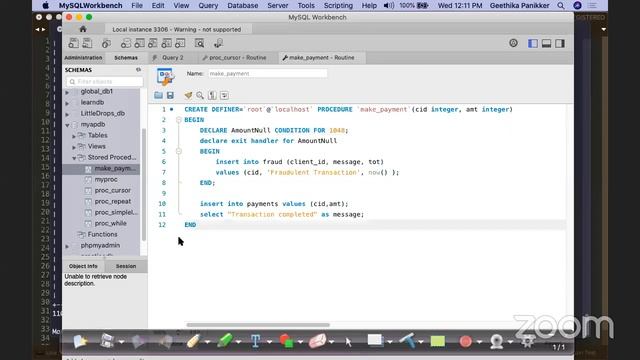The height and width of the screenshot is (360, 640).
Task: Select the pointer cursor annotation tool
Action: coord(348,342)
